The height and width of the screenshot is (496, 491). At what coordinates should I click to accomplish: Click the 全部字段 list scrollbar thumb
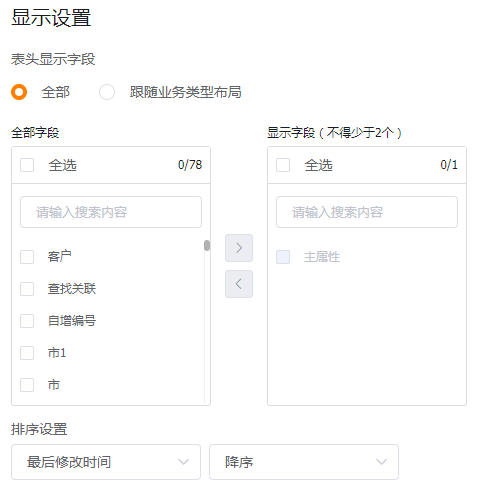(x=207, y=246)
